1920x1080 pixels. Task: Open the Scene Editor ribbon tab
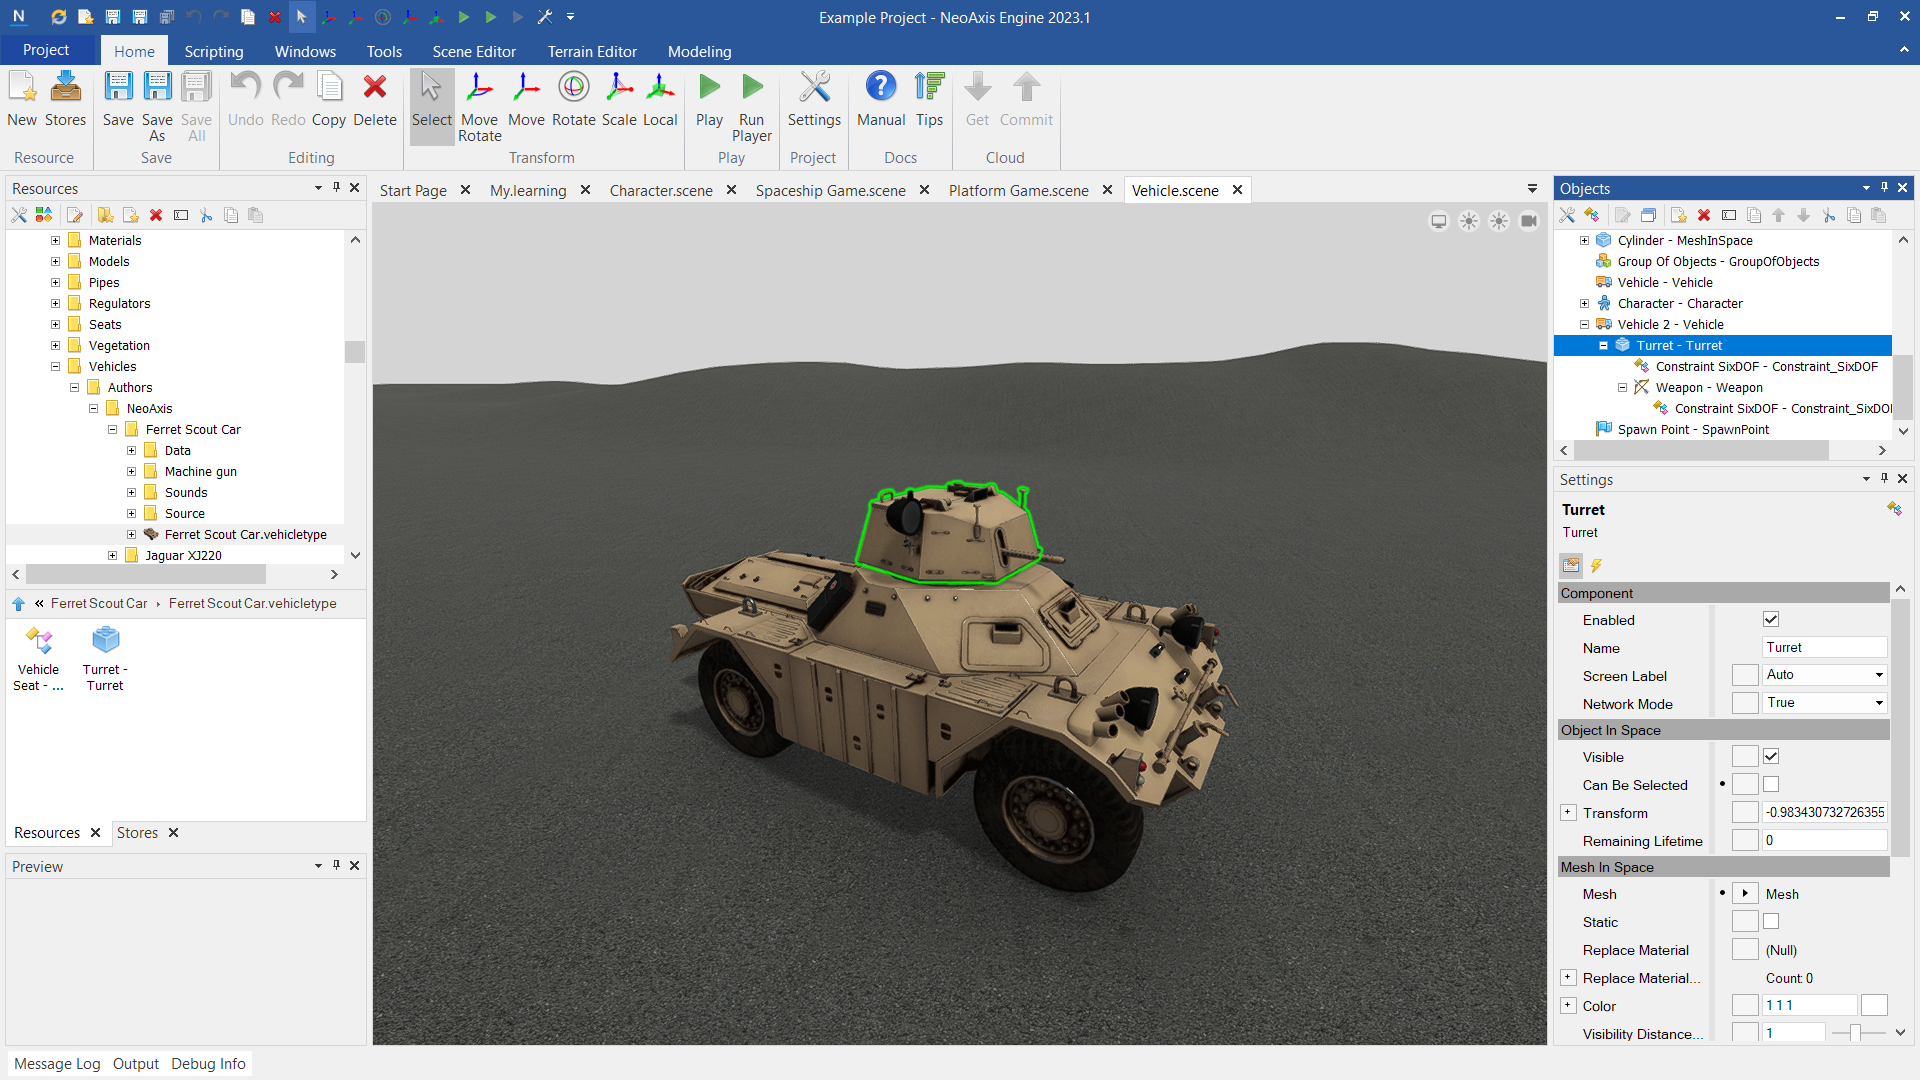[474, 51]
